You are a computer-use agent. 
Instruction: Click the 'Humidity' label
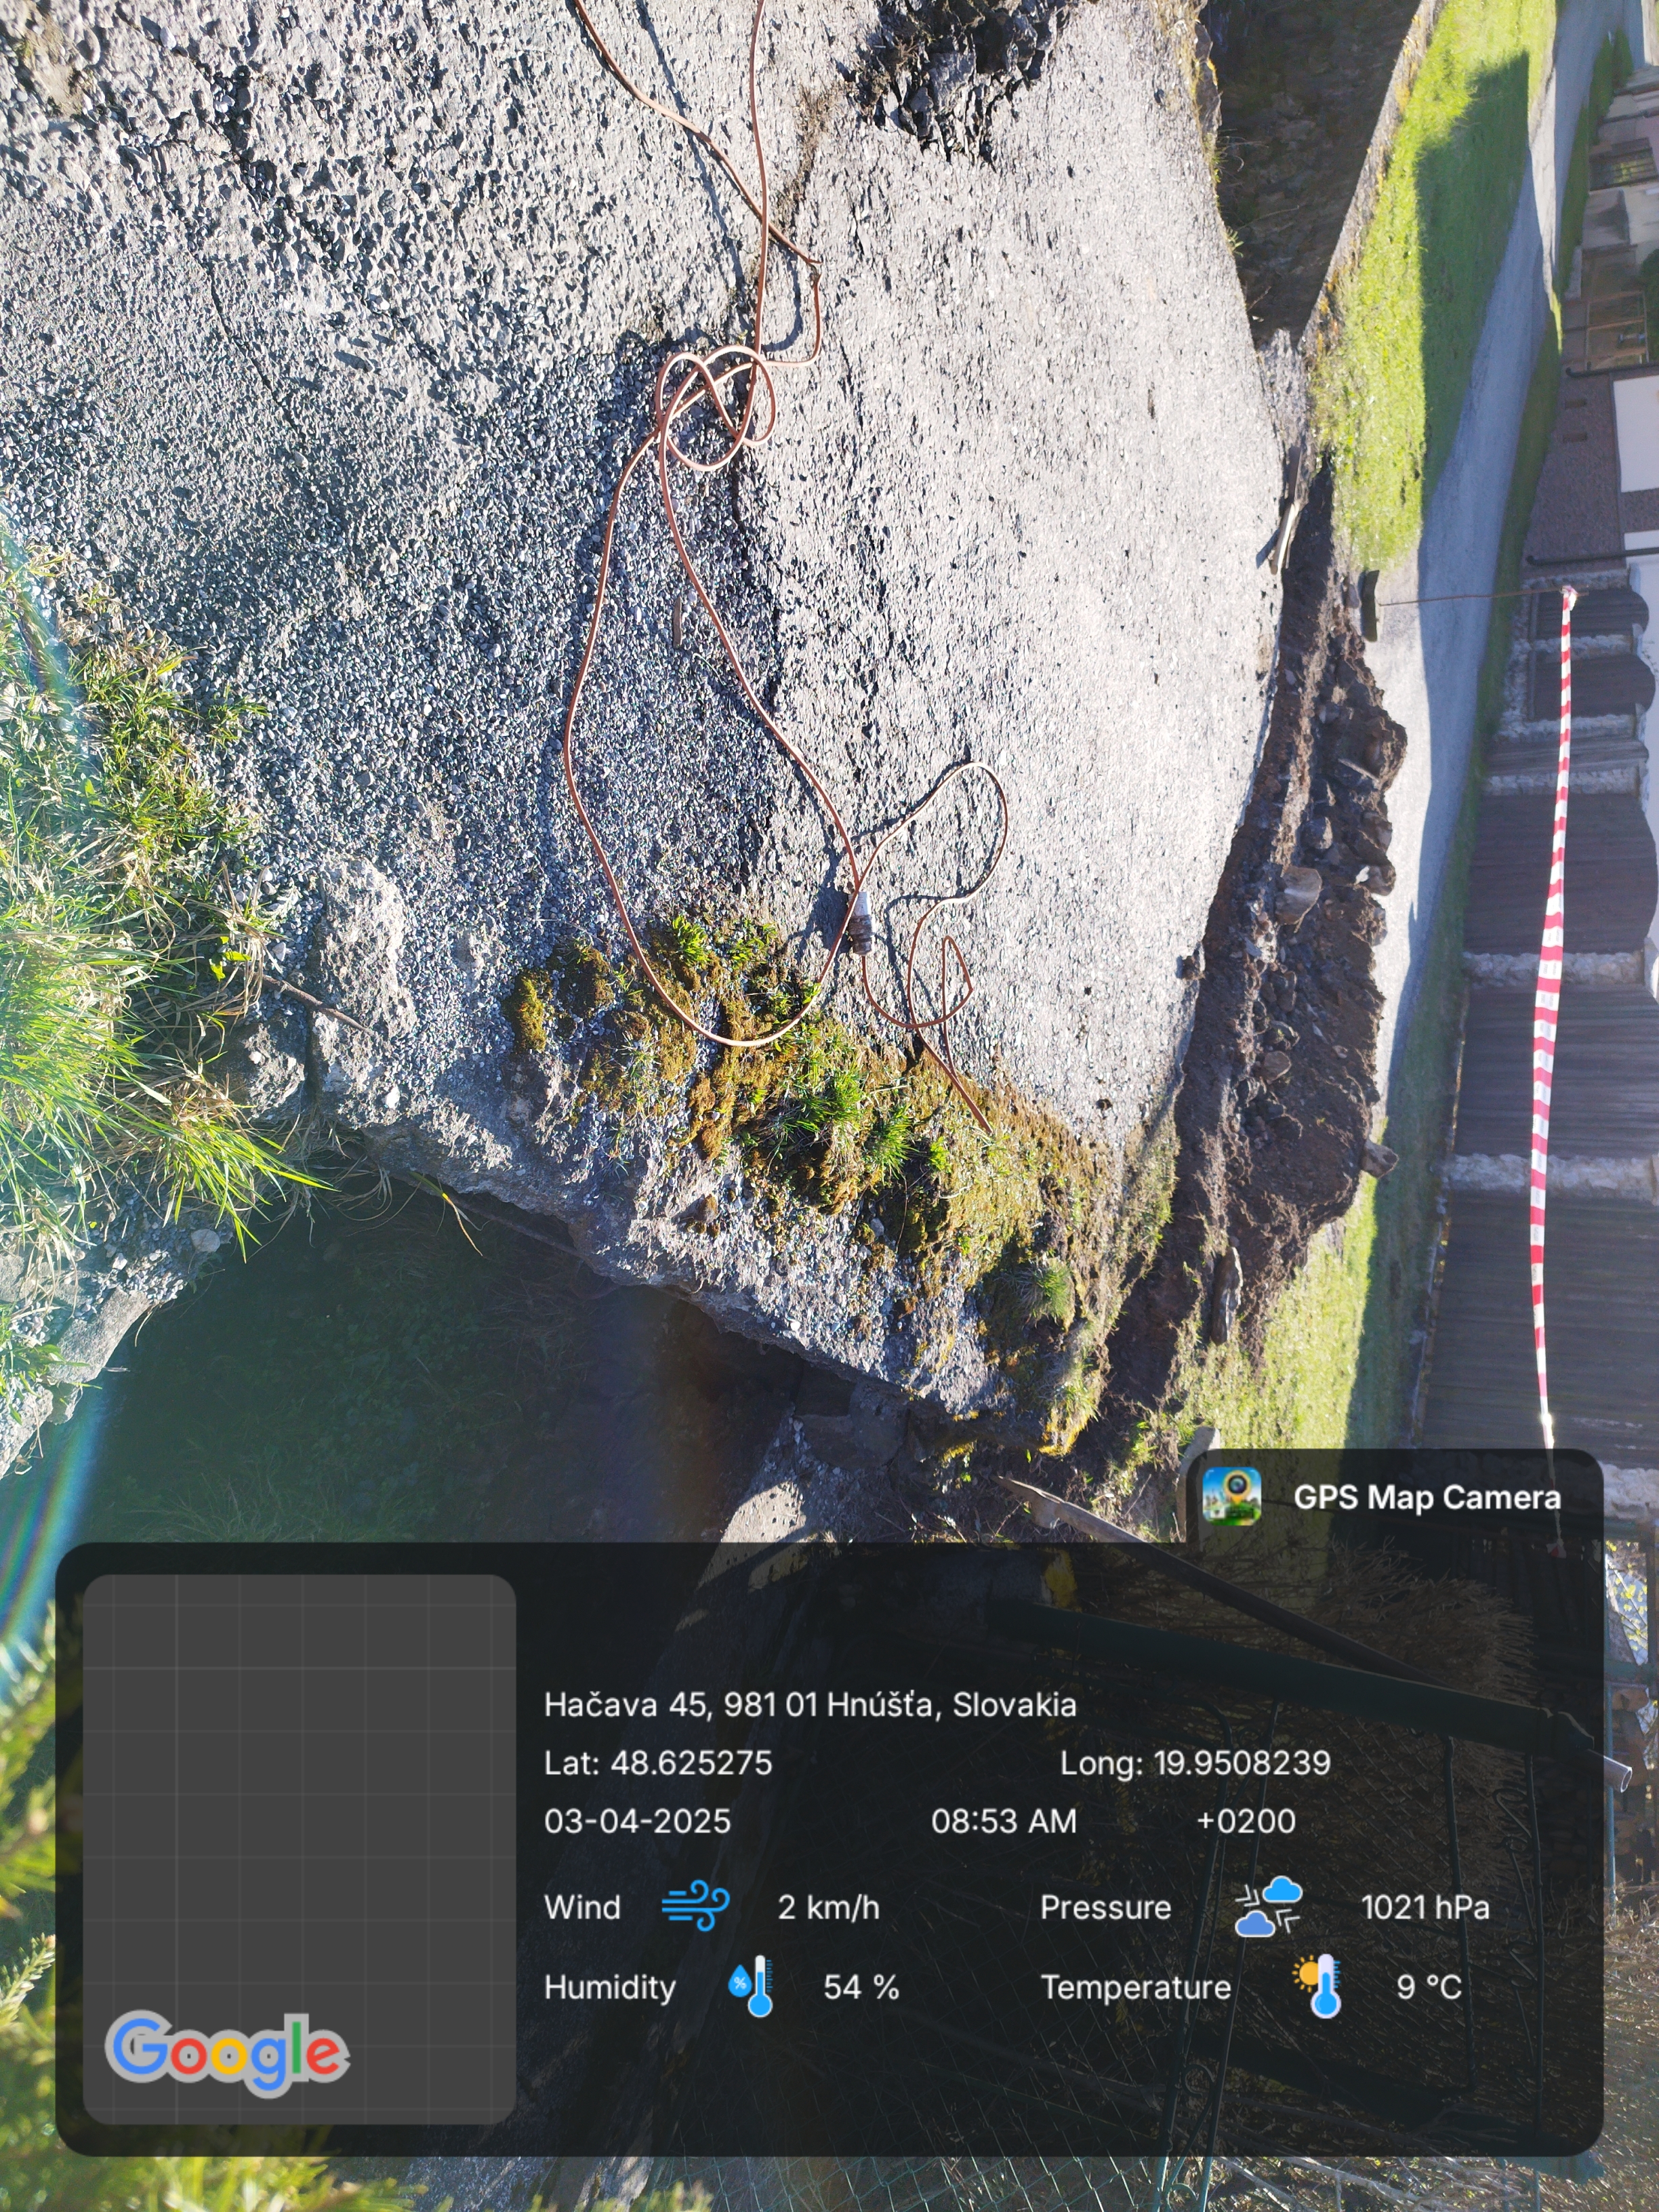(x=610, y=1987)
